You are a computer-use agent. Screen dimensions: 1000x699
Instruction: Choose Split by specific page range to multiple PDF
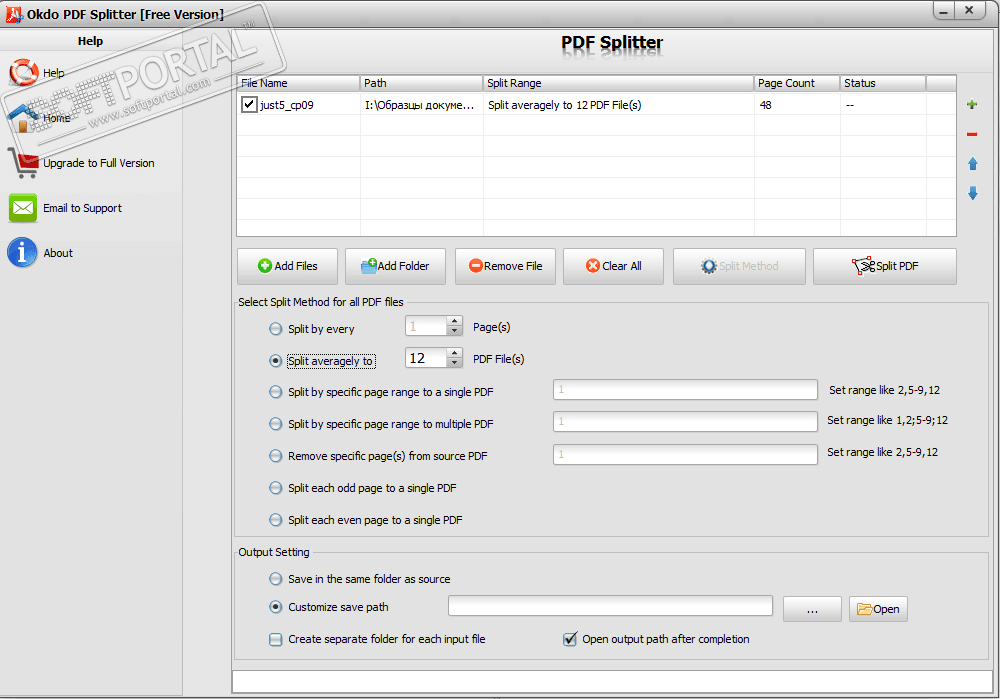click(276, 424)
